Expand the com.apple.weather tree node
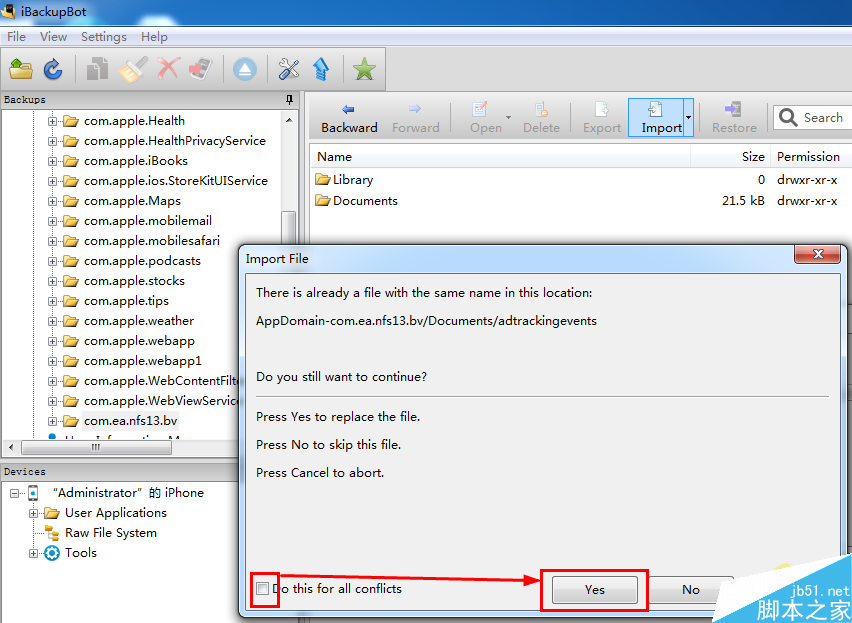Screen dimensions: 852x623 [52, 322]
